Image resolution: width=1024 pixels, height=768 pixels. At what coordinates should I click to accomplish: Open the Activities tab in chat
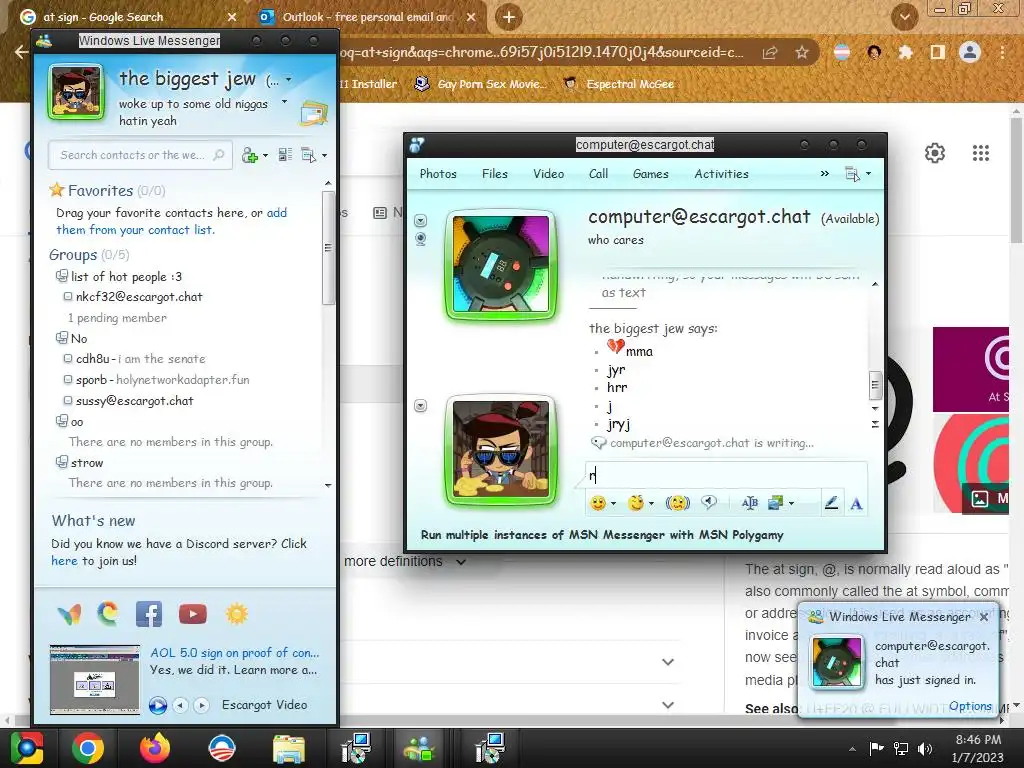click(x=722, y=174)
